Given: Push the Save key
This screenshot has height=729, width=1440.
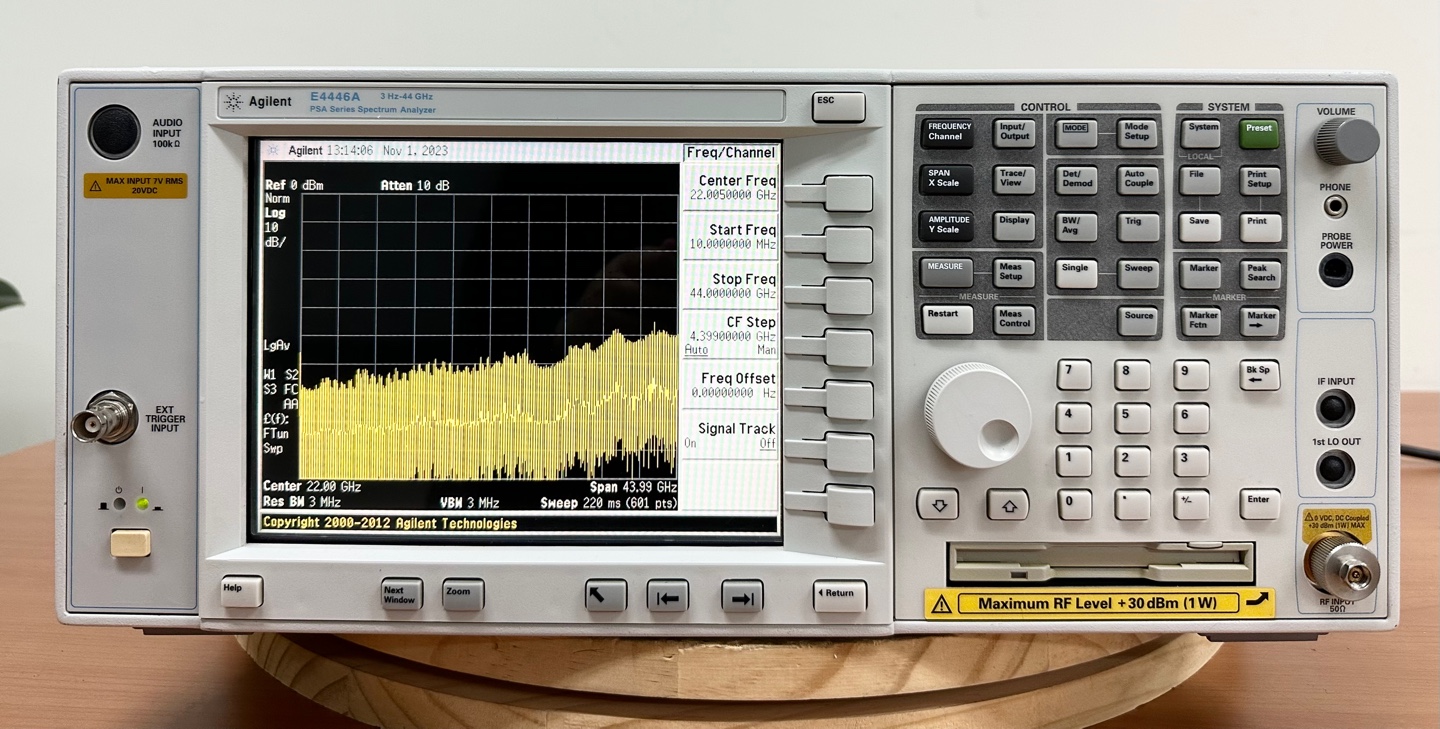Looking at the screenshot, I should (x=1200, y=227).
